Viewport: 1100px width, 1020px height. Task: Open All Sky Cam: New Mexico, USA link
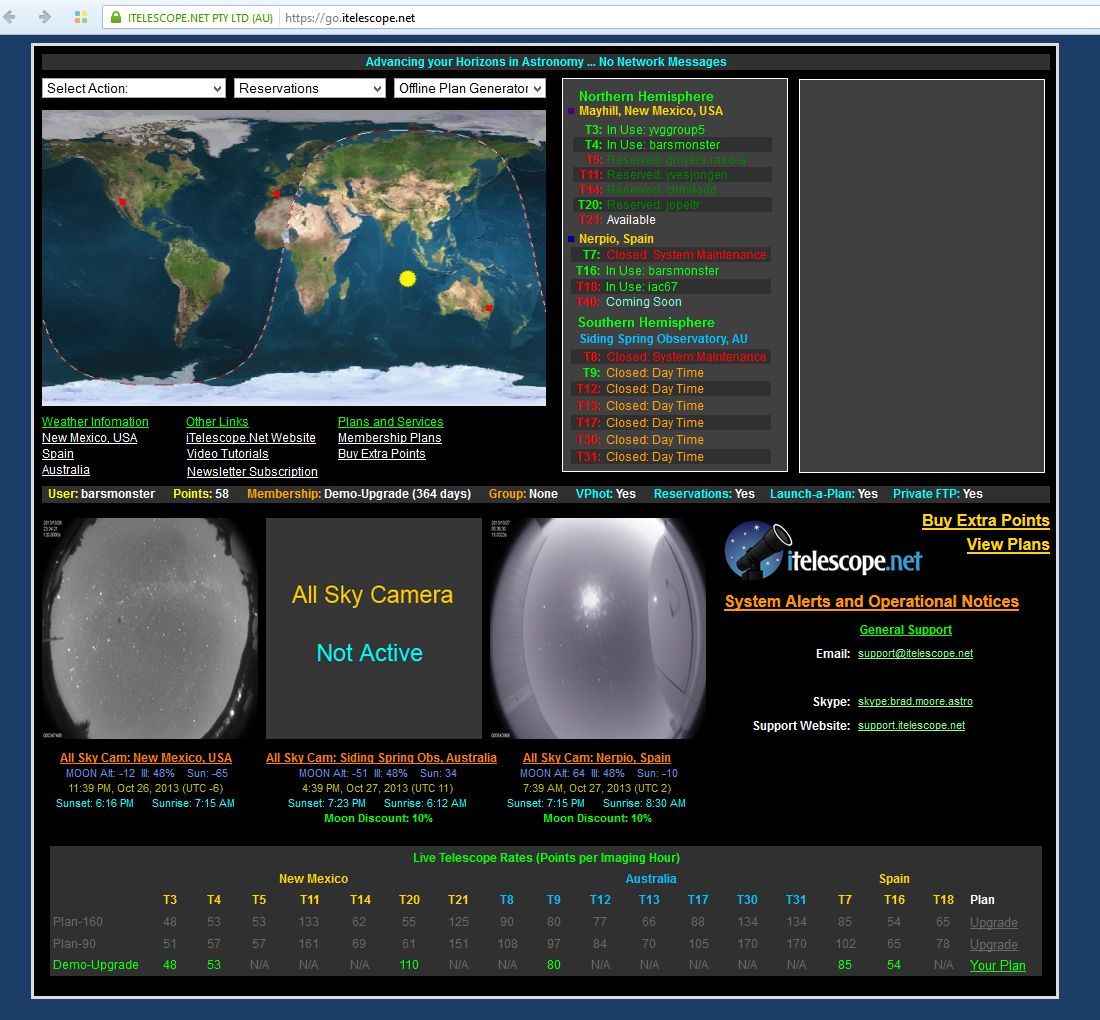click(146, 758)
